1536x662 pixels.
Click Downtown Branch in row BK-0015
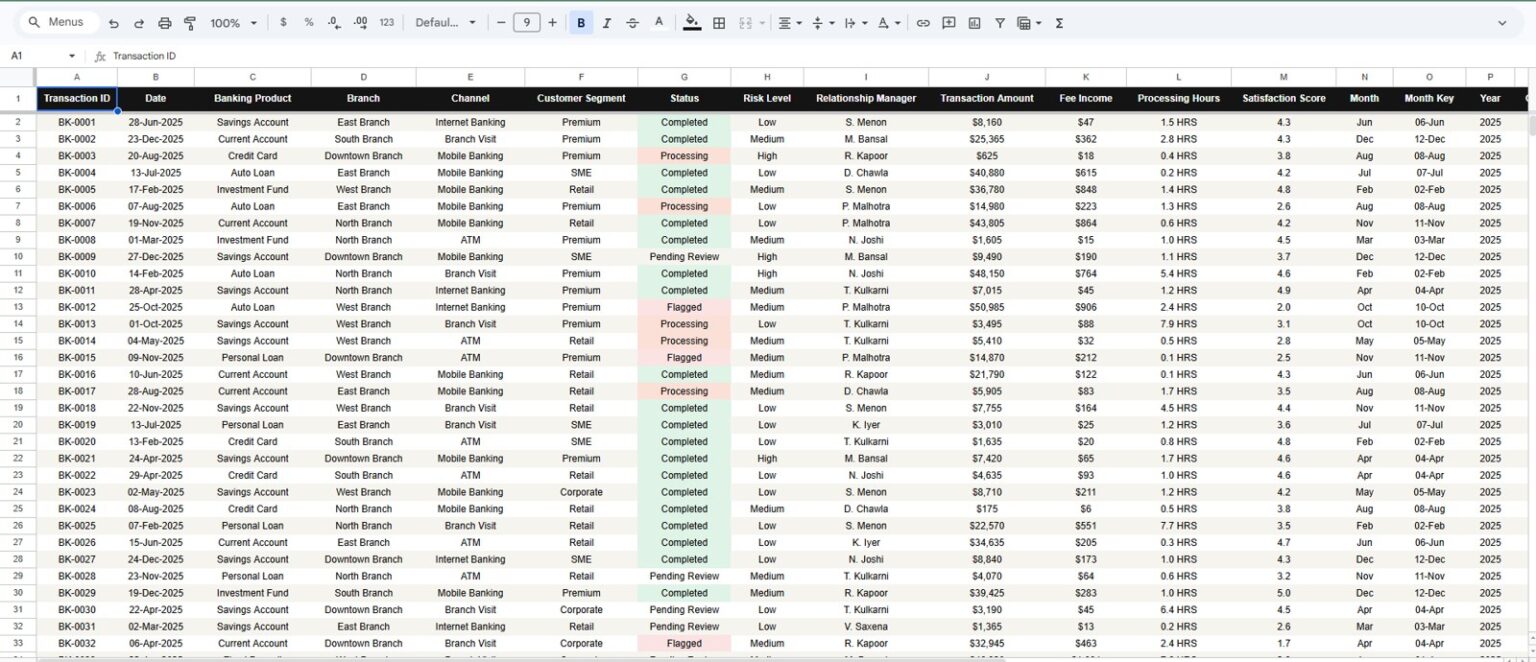click(x=363, y=358)
